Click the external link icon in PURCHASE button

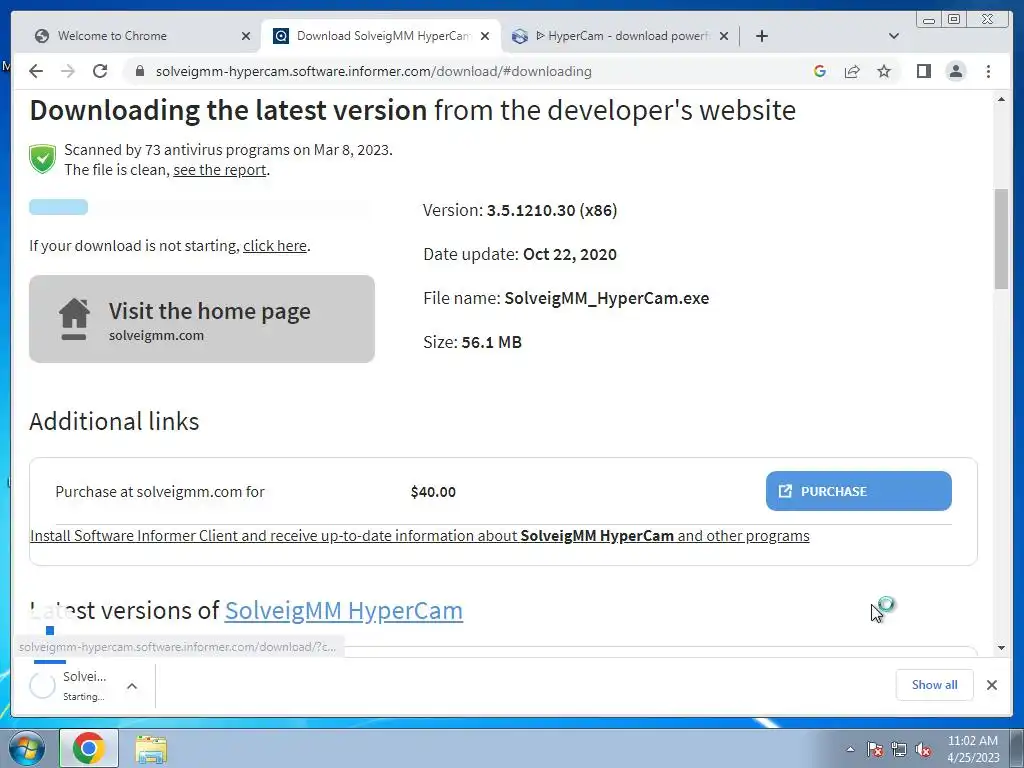pos(785,491)
